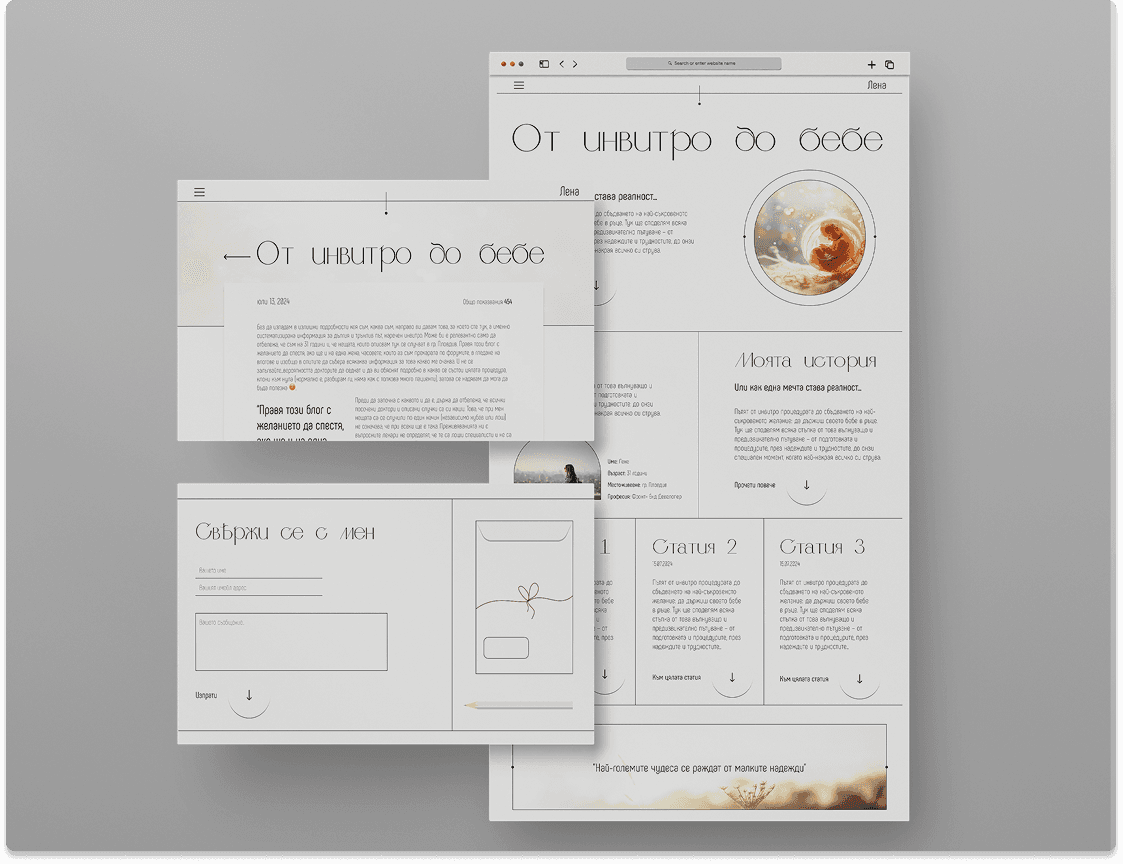This screenshot has height=864, width=1123.
Task: Click the views counter '454' text
Action: 508,302
